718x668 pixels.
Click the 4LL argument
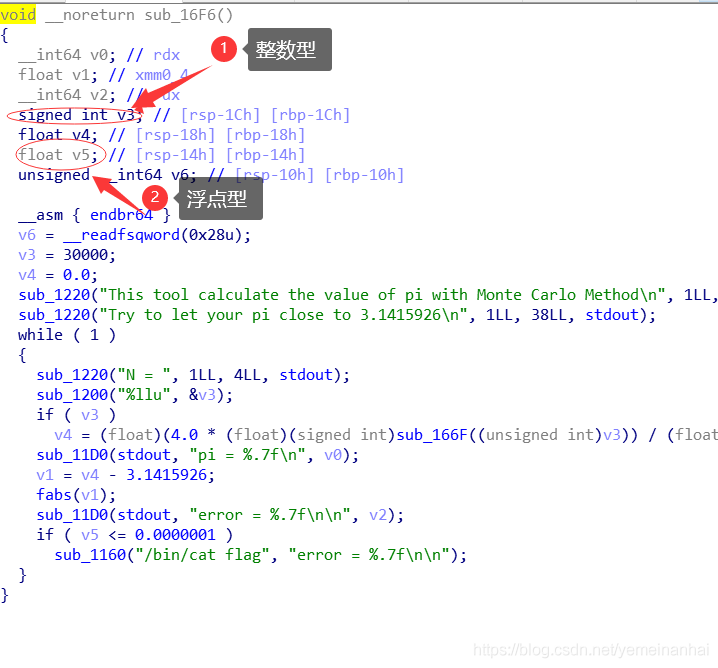[247, 375]
